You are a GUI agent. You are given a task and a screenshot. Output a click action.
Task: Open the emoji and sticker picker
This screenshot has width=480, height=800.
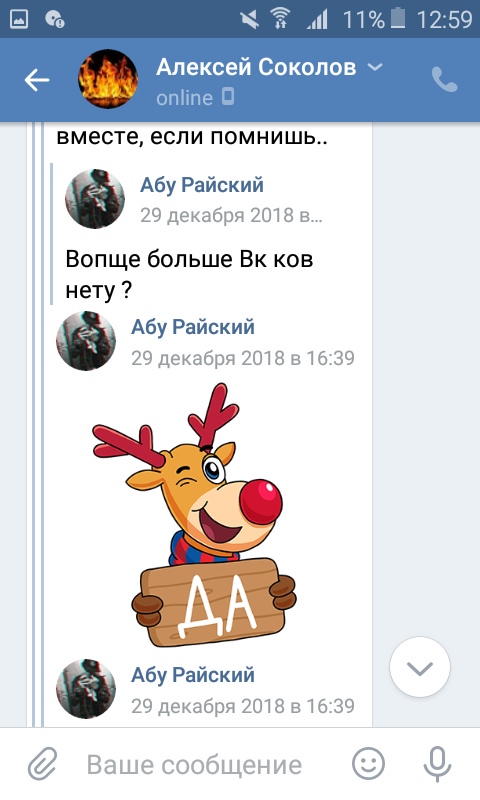point(368,764)
